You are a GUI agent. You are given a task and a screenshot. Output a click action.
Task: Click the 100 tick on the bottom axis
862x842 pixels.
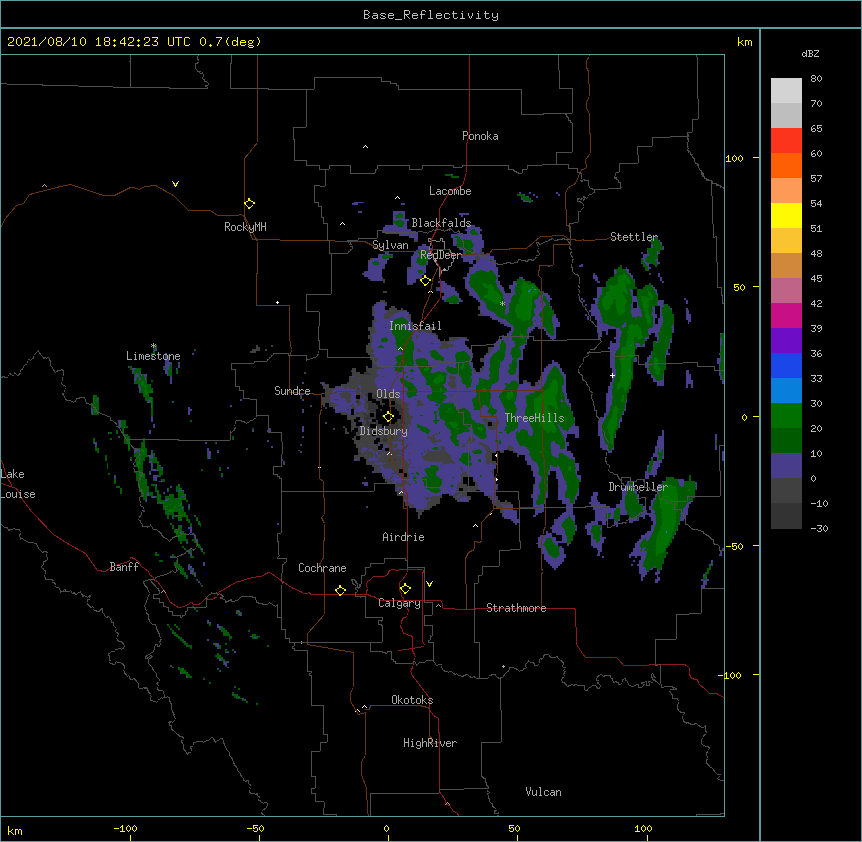(x=643, y=829)
